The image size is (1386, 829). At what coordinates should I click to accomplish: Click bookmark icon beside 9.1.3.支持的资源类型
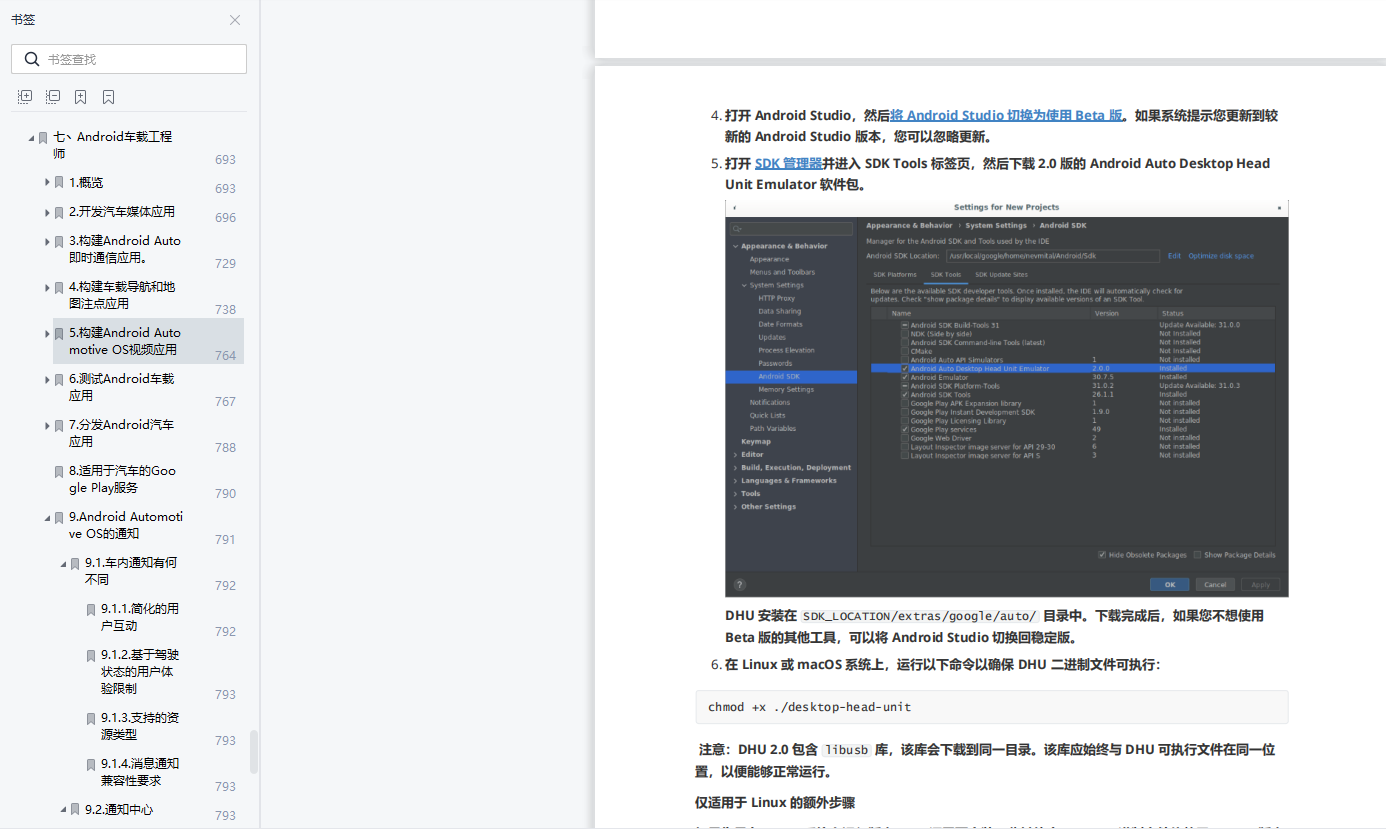point(91,718)
